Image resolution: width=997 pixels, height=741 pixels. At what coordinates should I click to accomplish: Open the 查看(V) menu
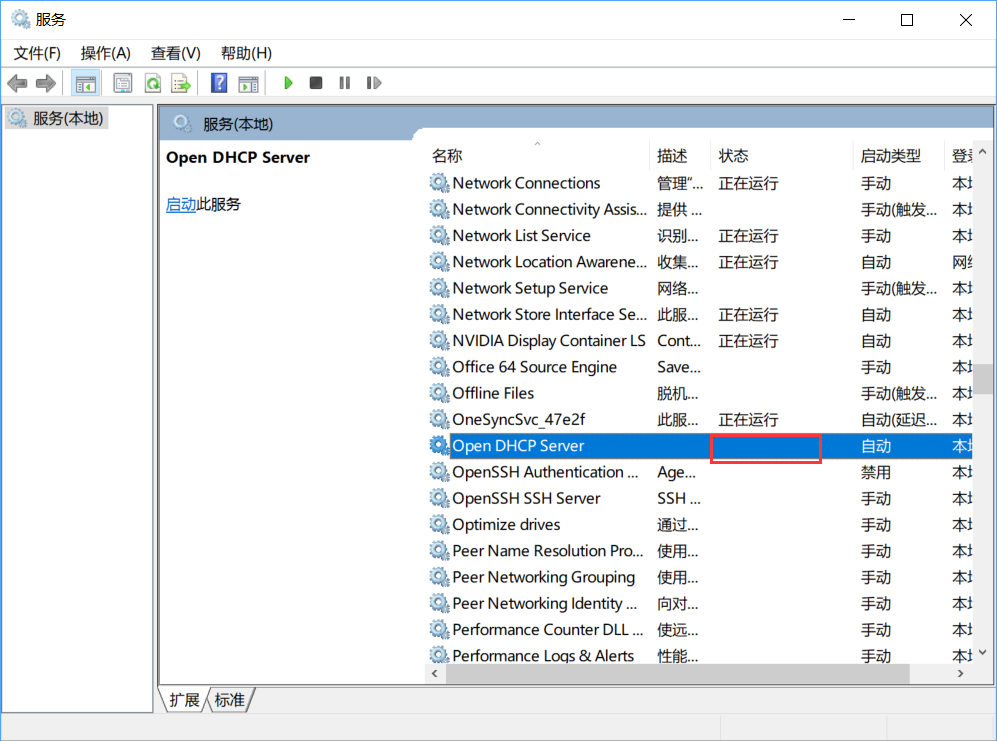175,53
